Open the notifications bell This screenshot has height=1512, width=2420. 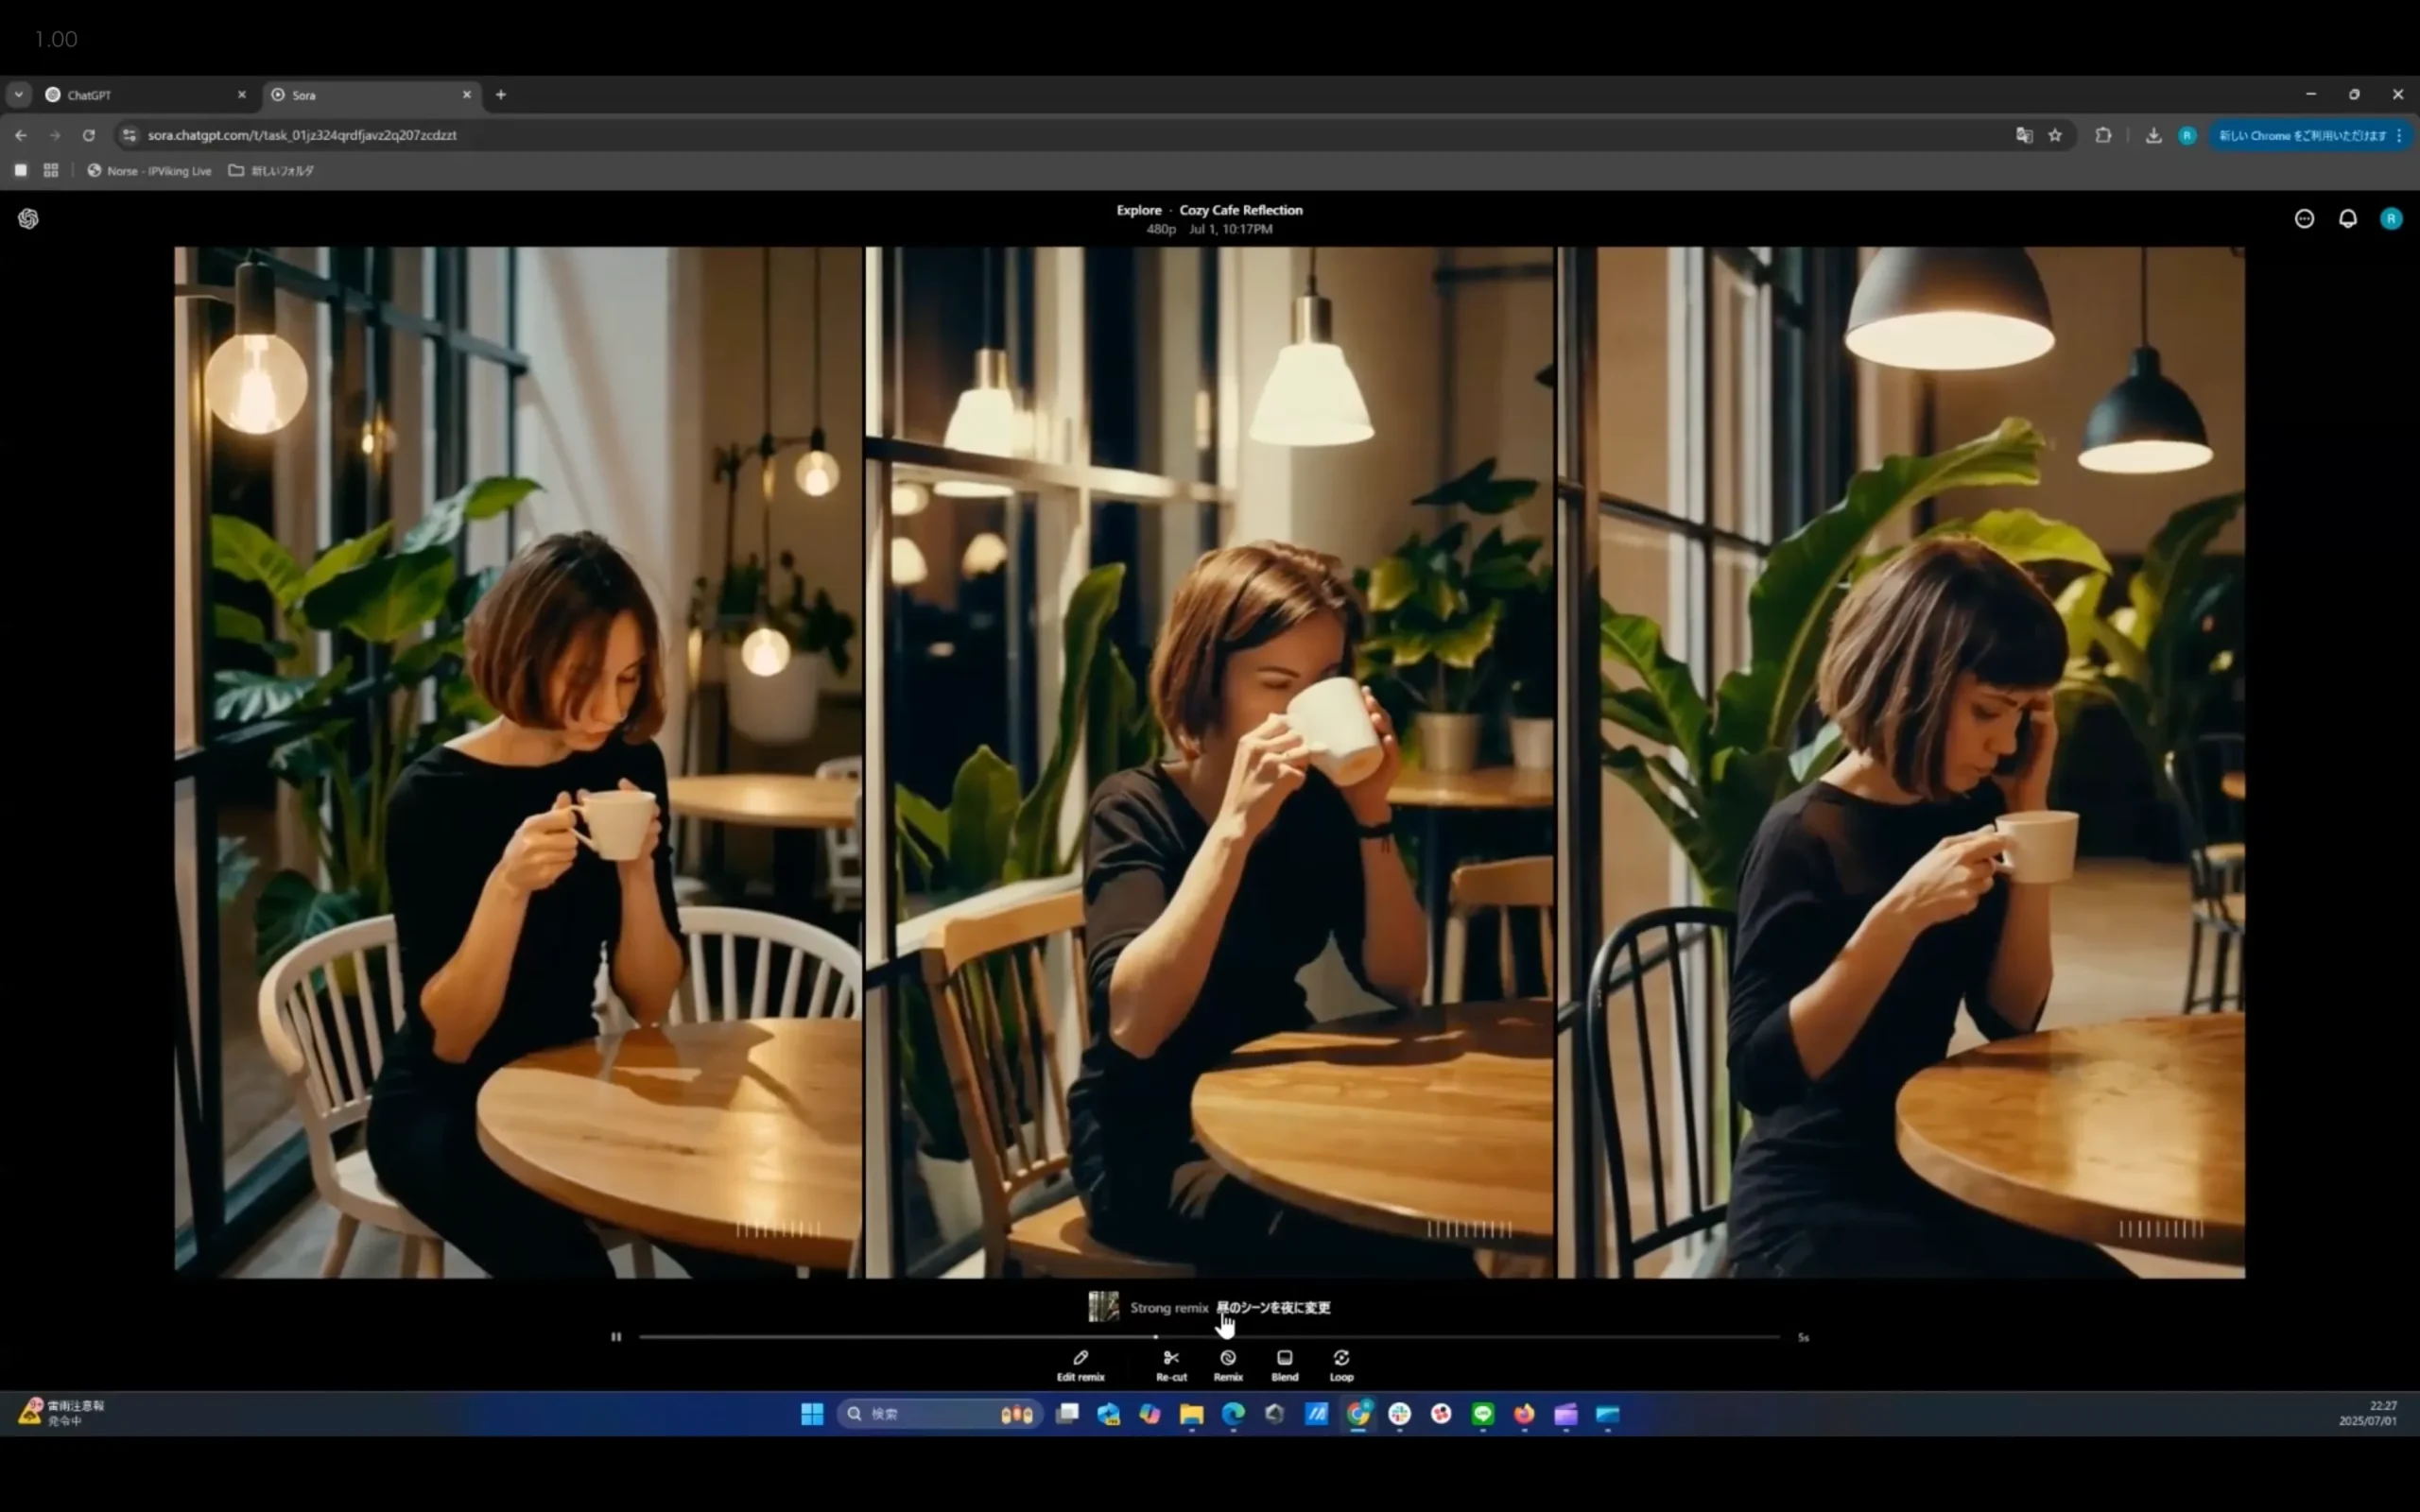coord(2347,219)
